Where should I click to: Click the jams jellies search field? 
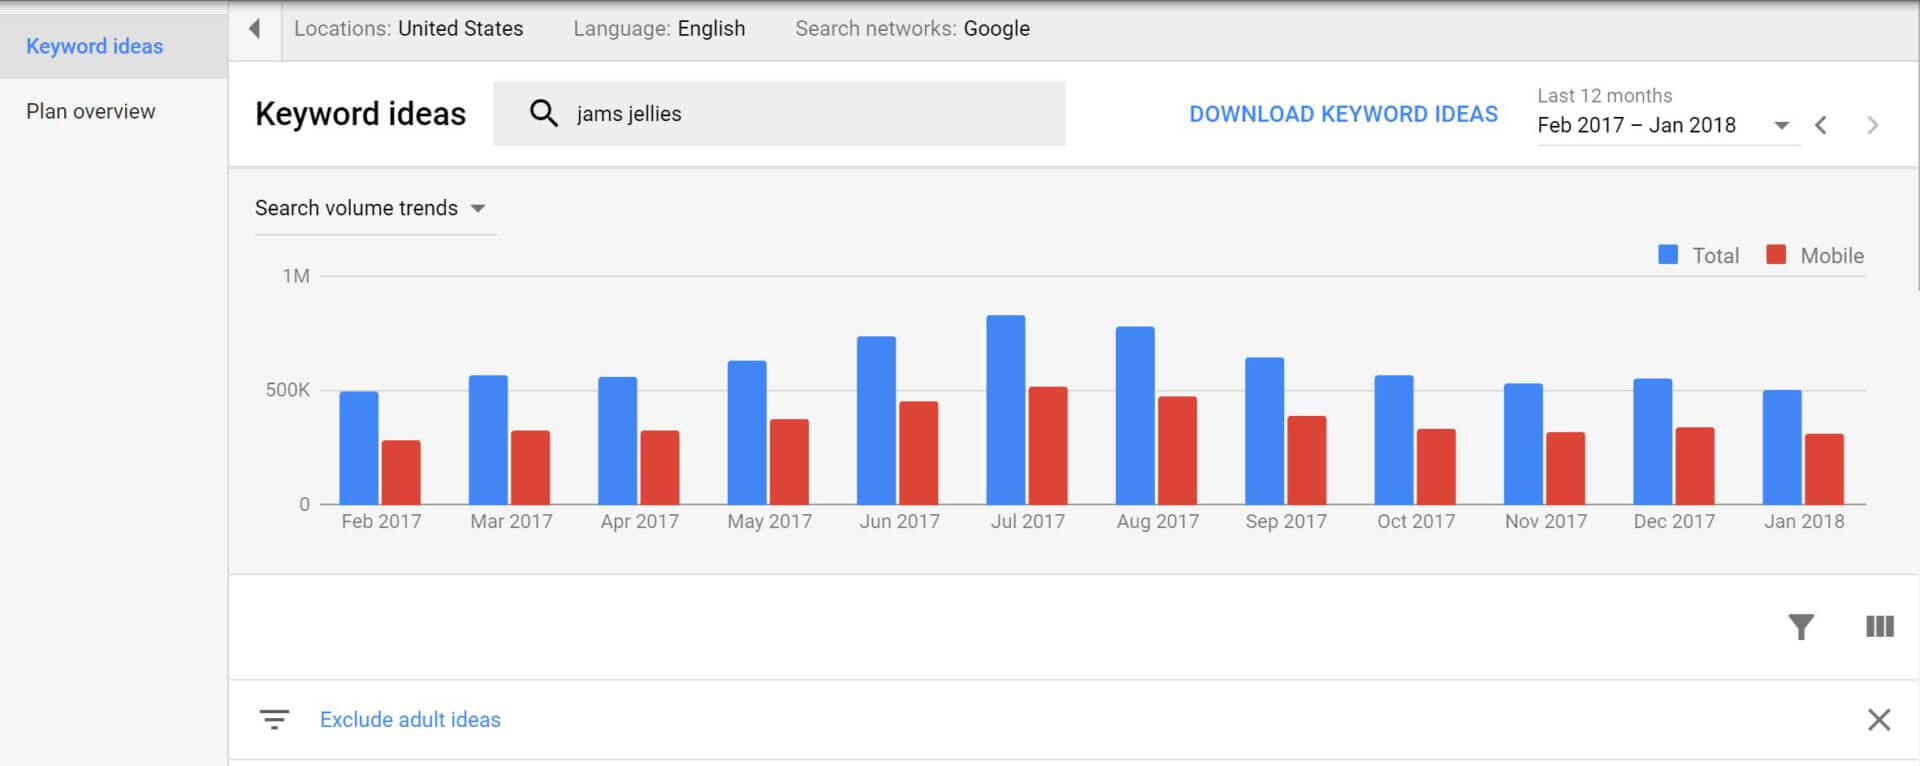[800, 114]
